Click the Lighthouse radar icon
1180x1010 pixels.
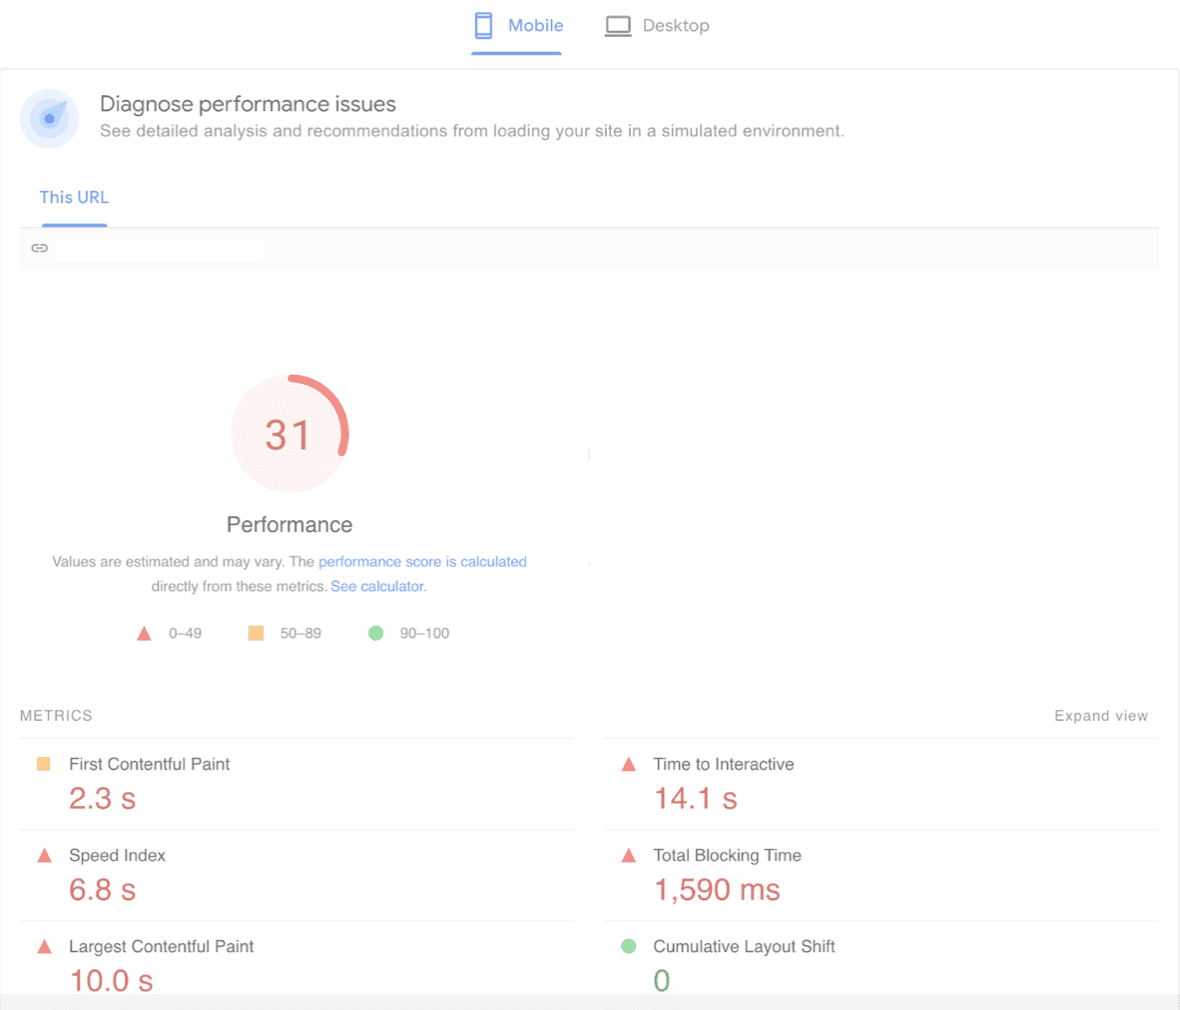[50, 118]
